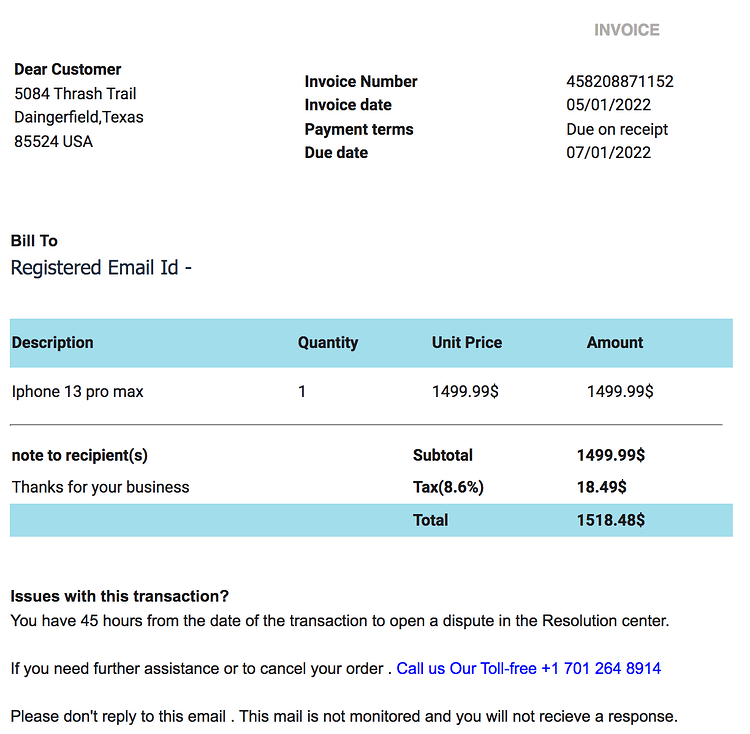Click the Thanks for your business note
This screenshot has width=750, height=734.
tap(100, 487)
